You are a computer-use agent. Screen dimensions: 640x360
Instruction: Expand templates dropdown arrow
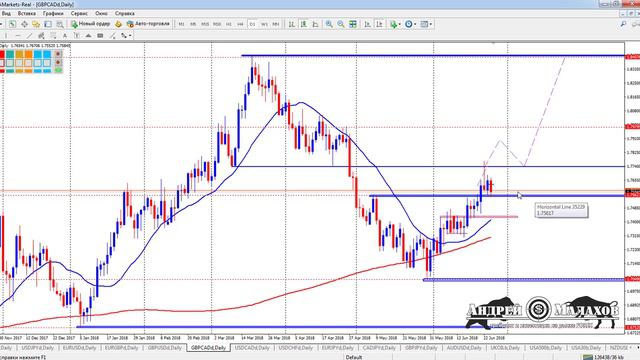click(x=431, y=24)
